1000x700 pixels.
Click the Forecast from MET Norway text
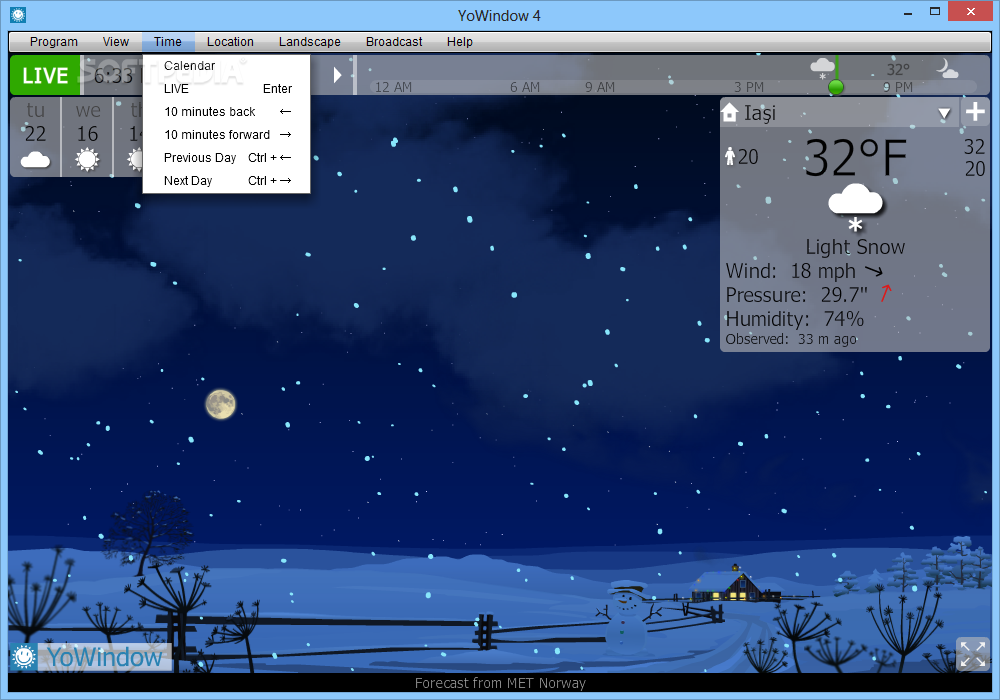coord(500,683)
